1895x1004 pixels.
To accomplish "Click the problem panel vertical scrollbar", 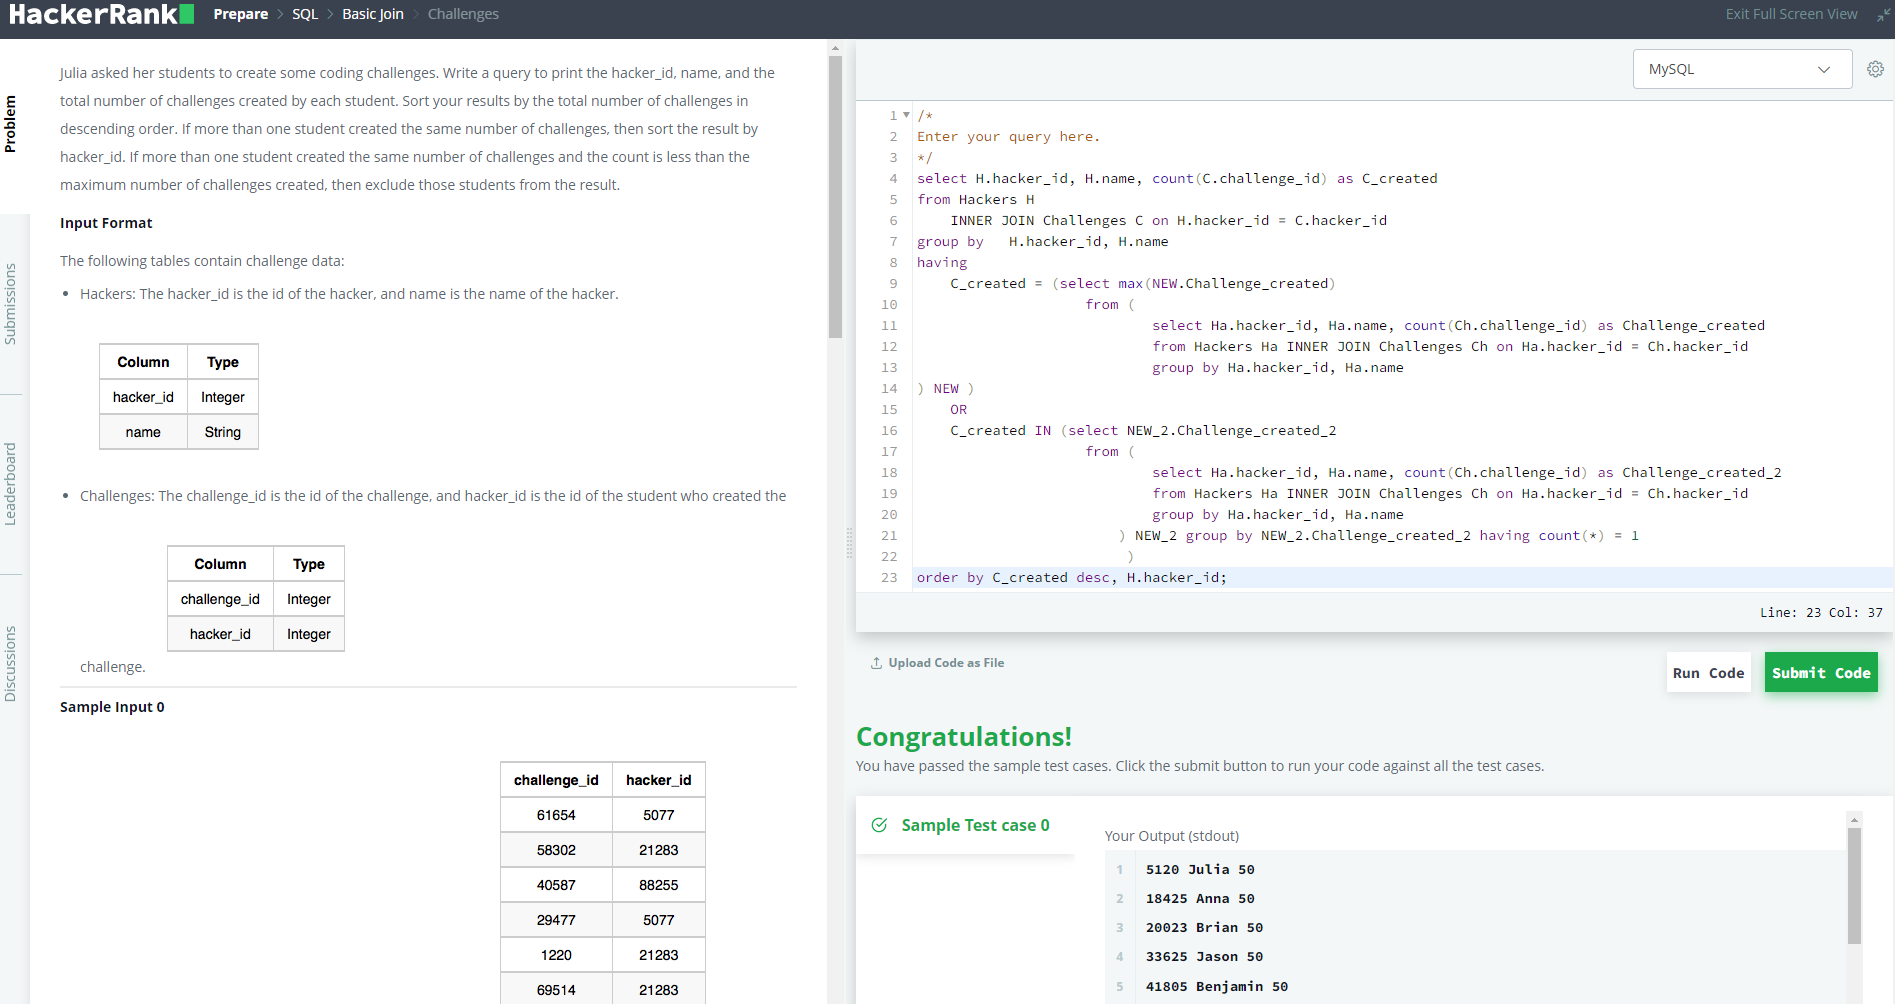I will click(x=836, y=197).
